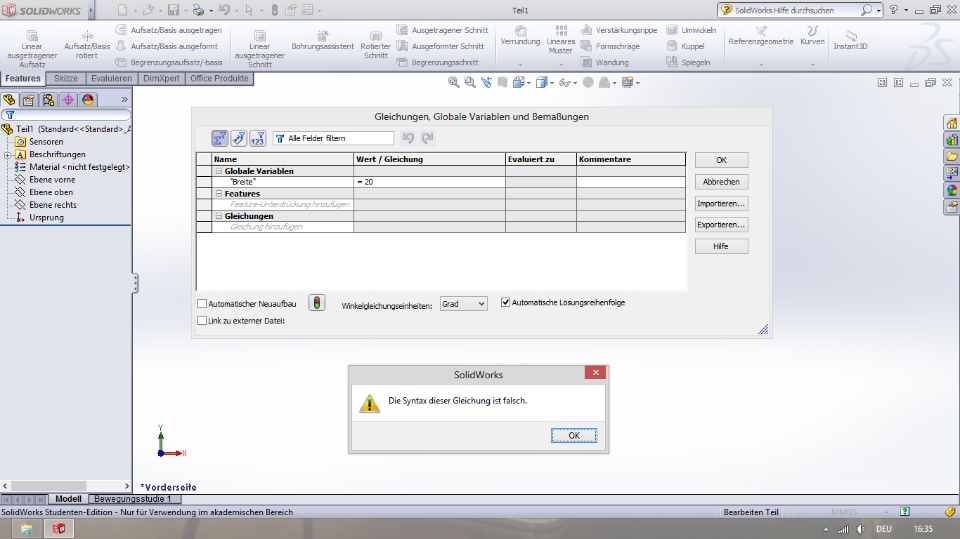Toggle Instant3D tool
The image size is (960, 539).
[x=850, y=40]
